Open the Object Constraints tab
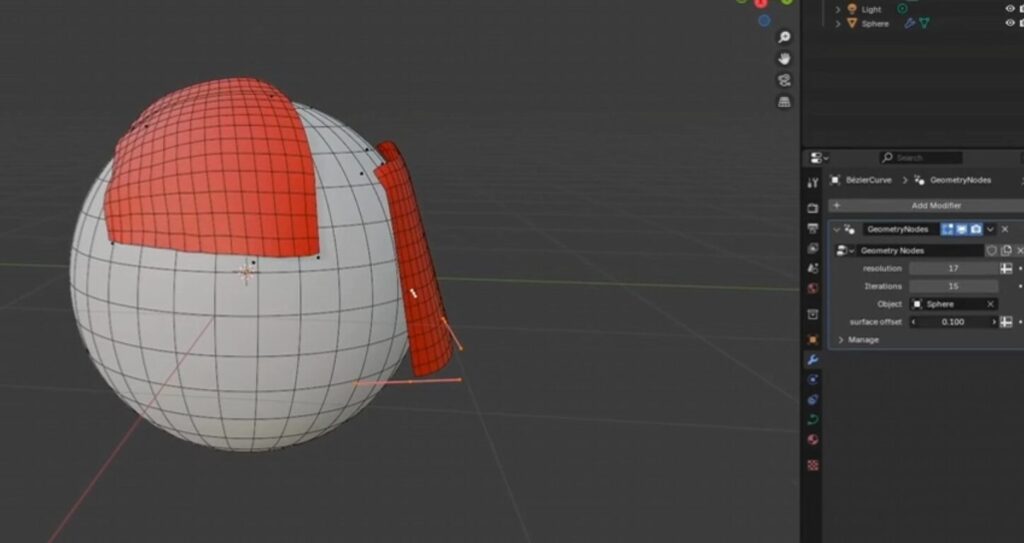Viewport: 1024px width, 543px height. coord(813,399)
